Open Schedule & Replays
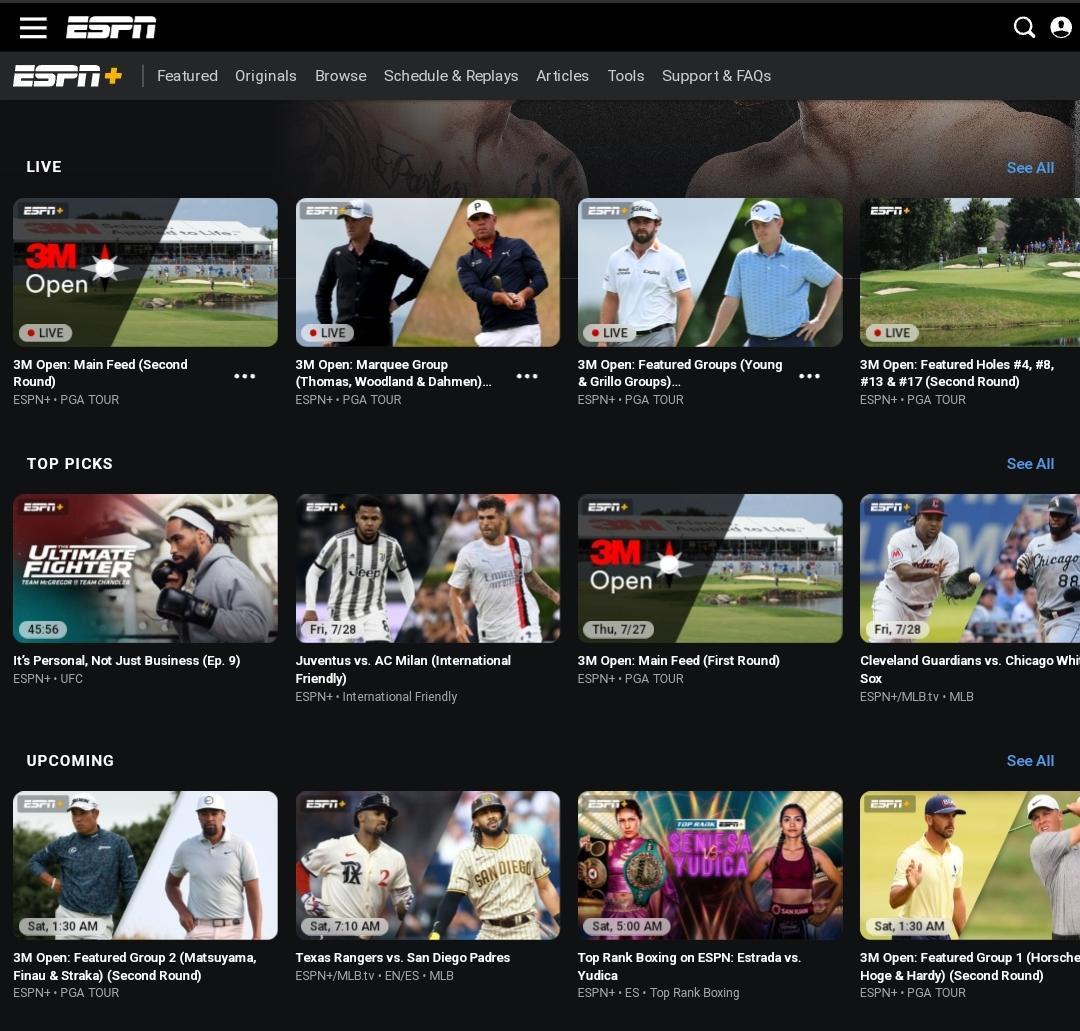 click(x=451, y=76)
